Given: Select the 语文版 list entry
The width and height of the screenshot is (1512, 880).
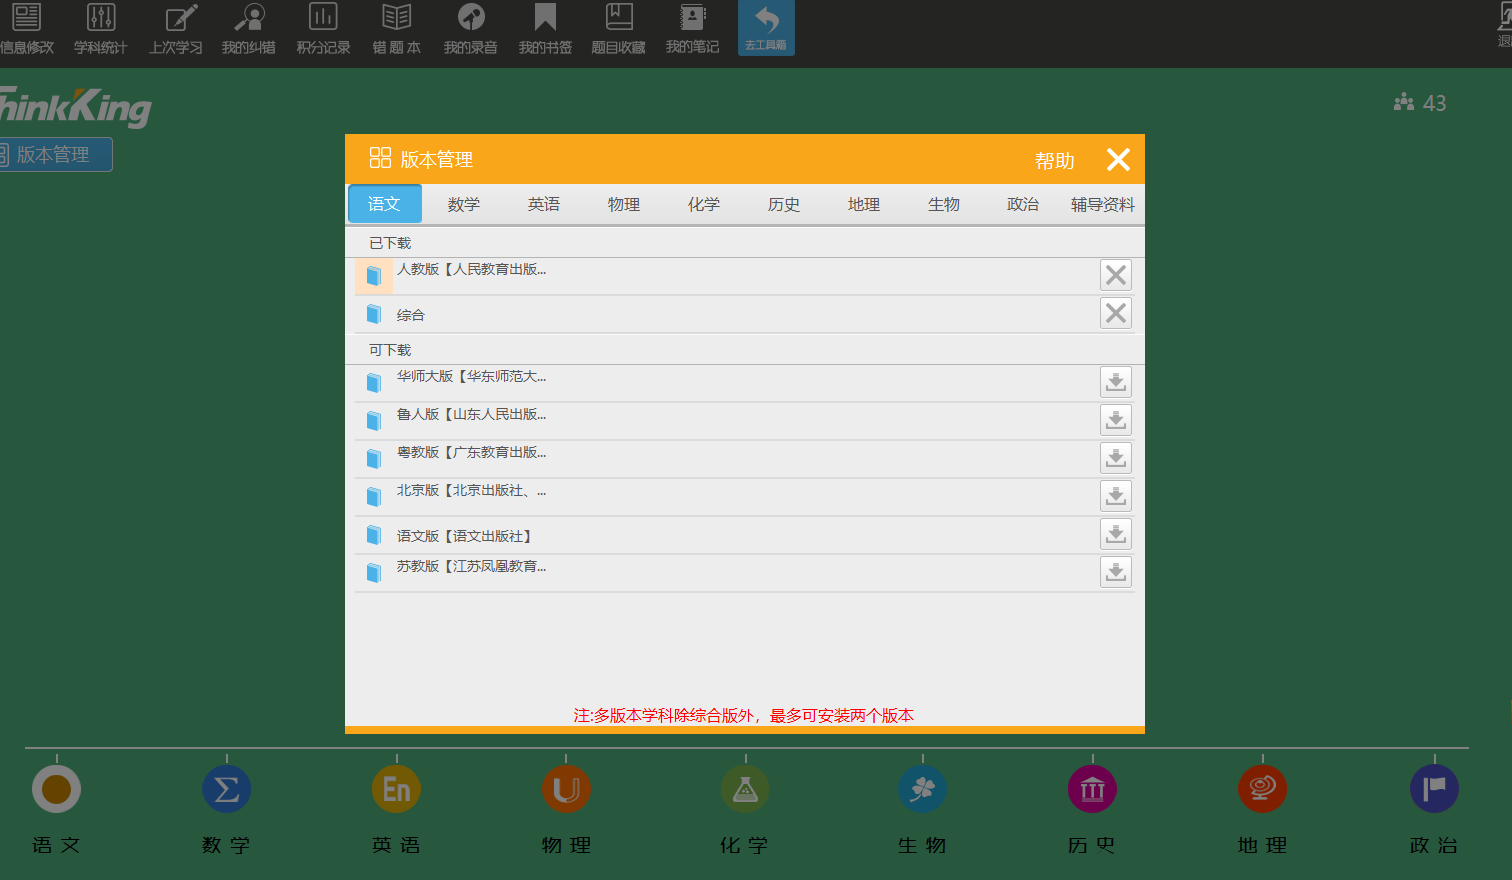Looking at the screenshot, I should [464, 536].
